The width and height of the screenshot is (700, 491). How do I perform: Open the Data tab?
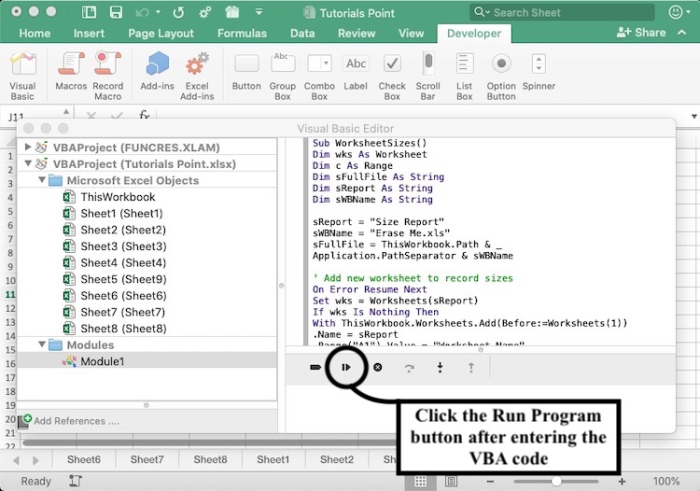click(x=302, y=33)
